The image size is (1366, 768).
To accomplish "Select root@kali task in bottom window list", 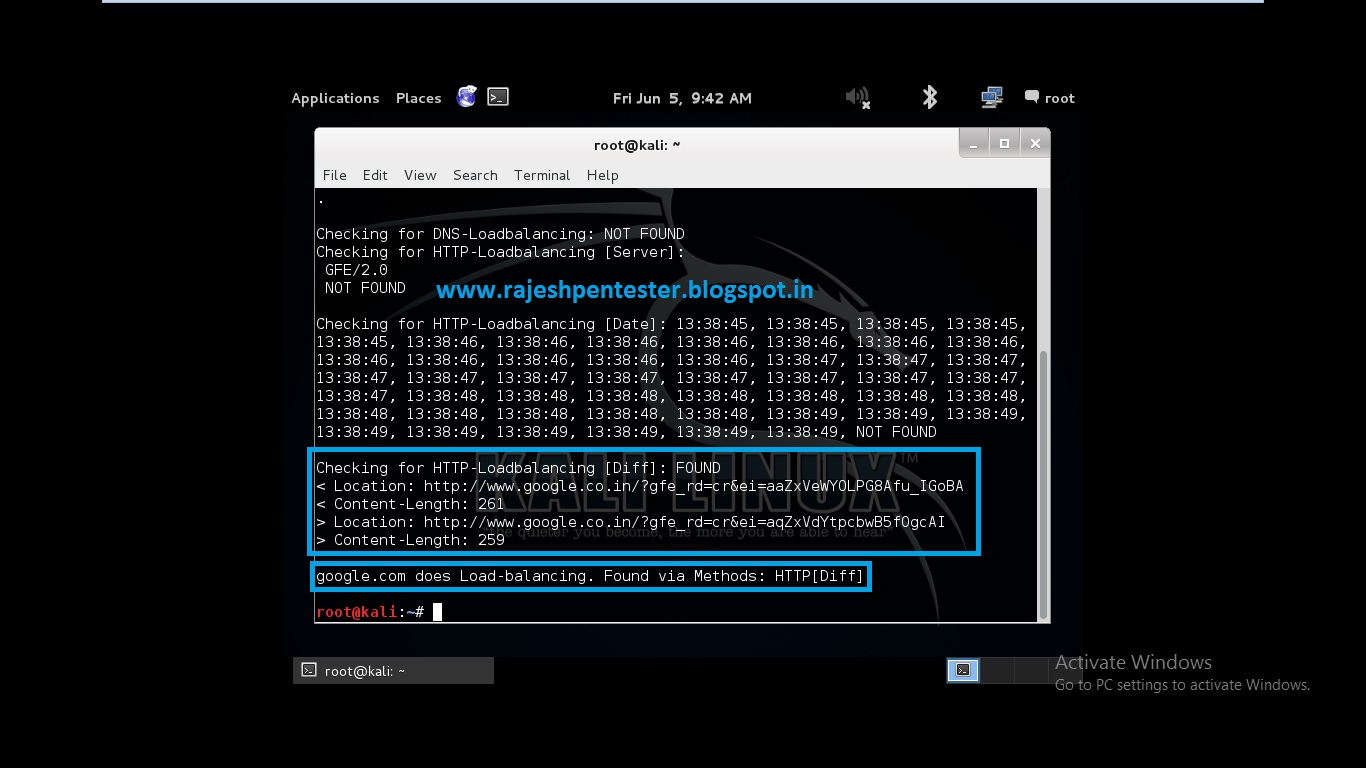I will tap(393, 671).
